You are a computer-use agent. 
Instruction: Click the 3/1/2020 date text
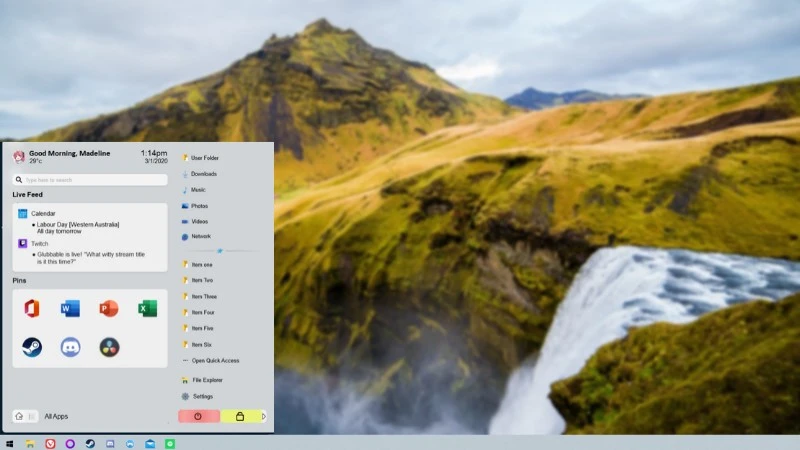(156, 161)
